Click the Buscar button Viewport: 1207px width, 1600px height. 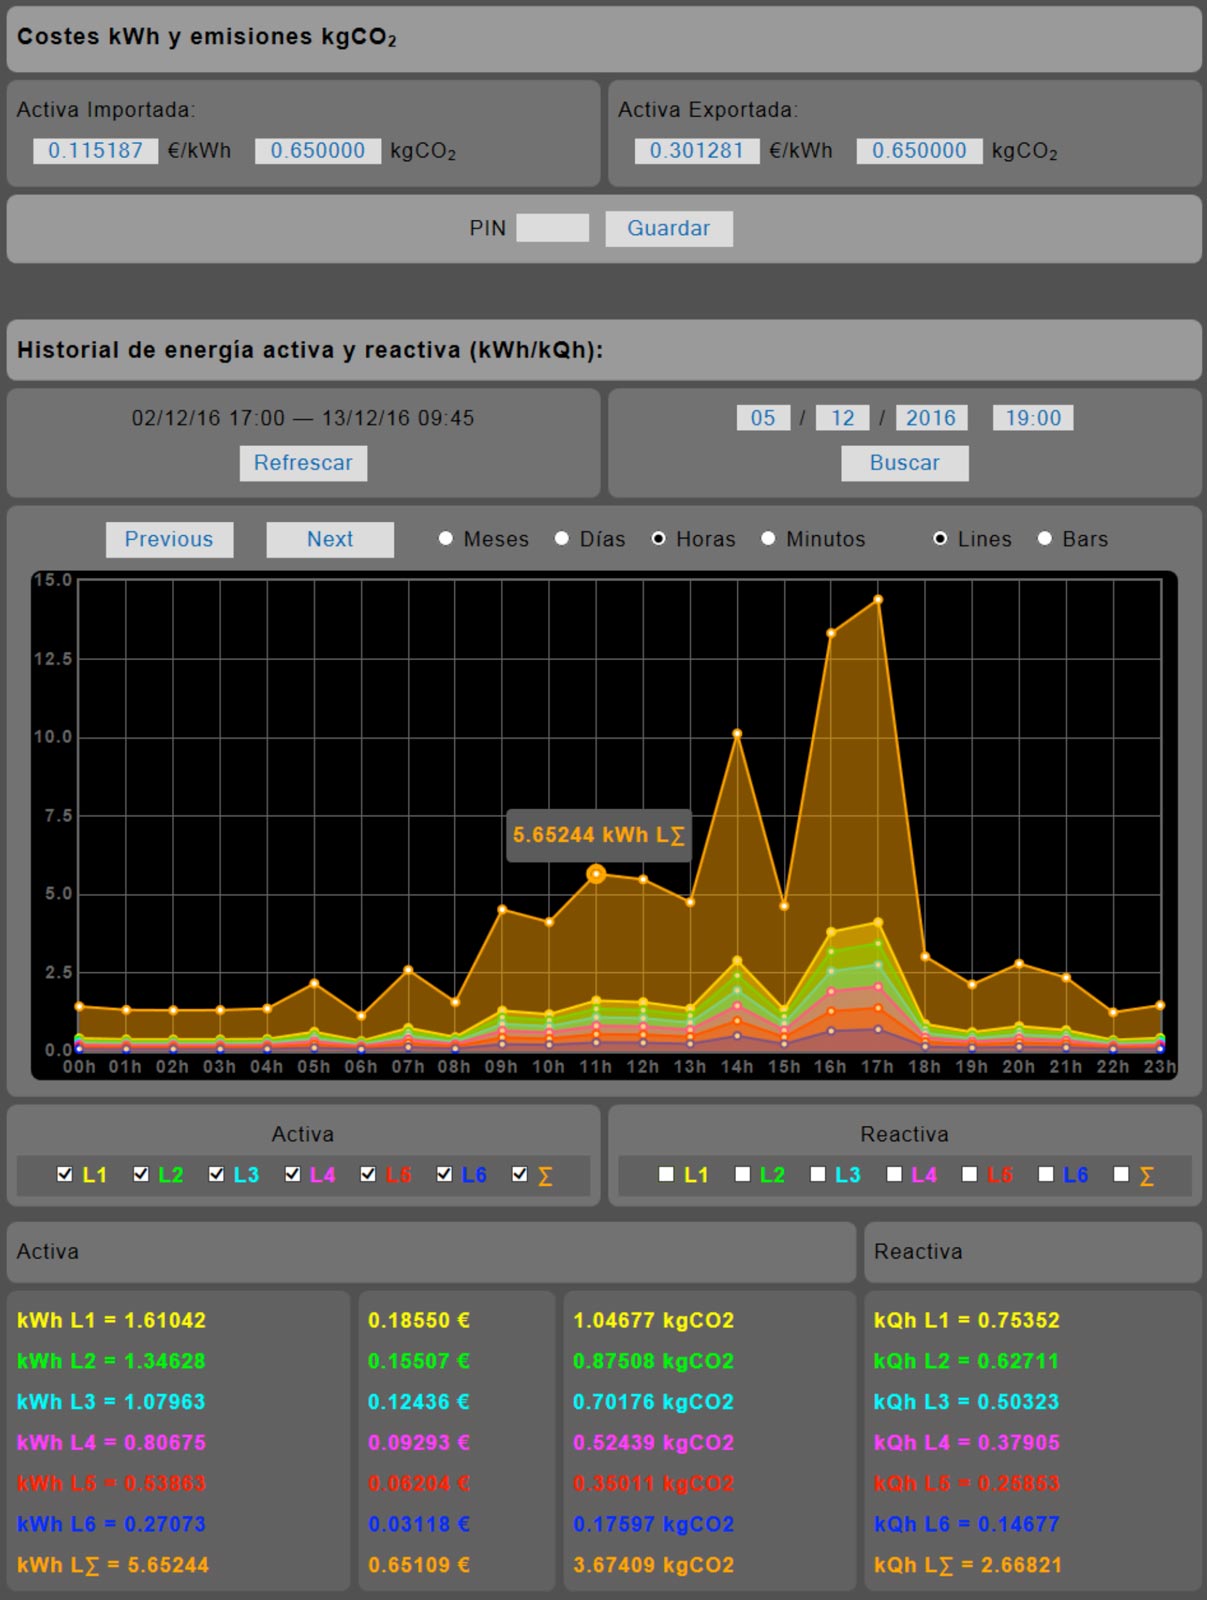click(904, 463)
